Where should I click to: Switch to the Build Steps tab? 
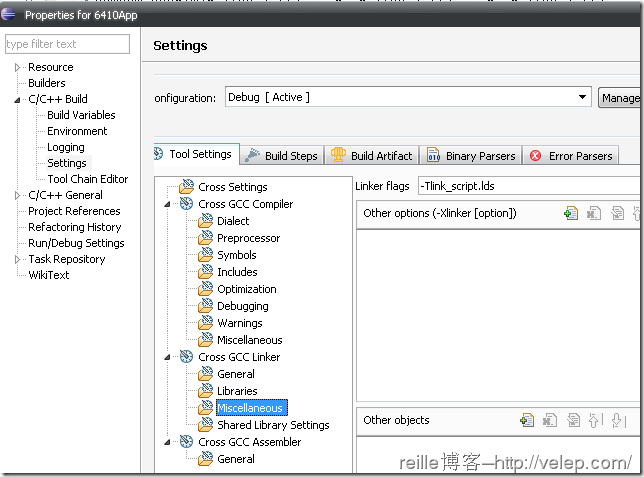tap(280, 156)
